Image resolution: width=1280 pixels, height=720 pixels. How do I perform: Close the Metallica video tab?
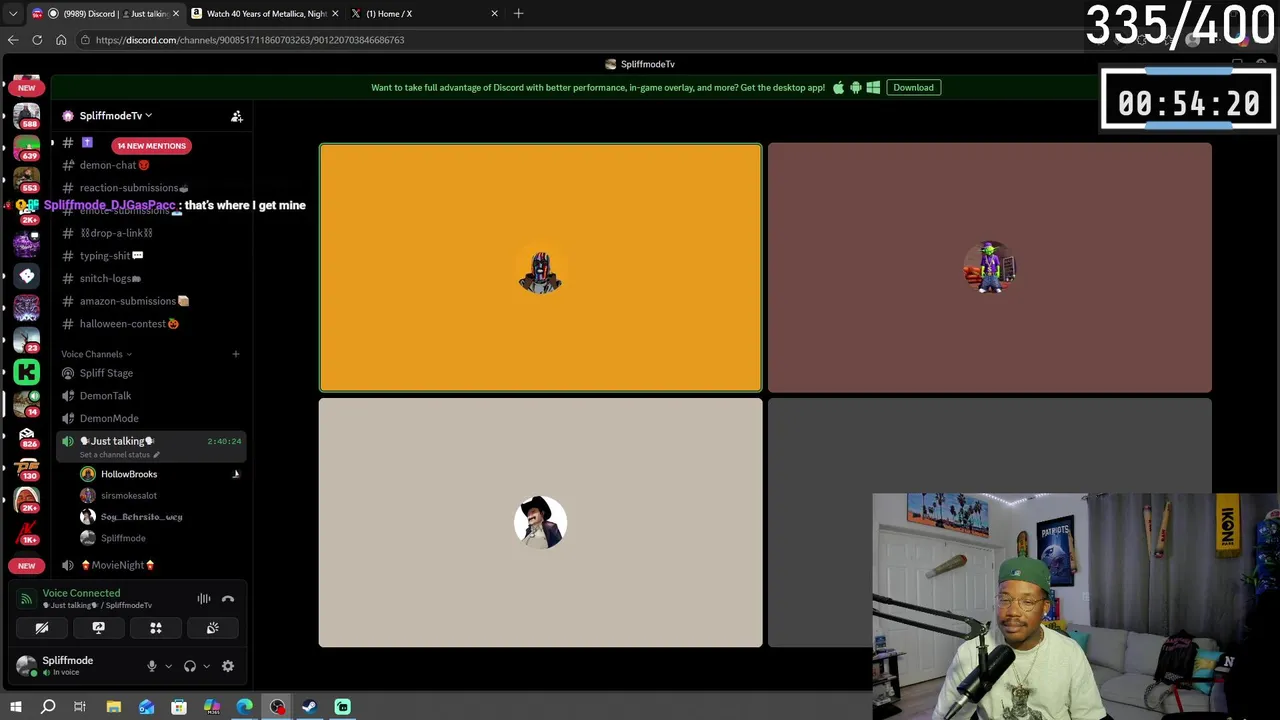[335, 14]
